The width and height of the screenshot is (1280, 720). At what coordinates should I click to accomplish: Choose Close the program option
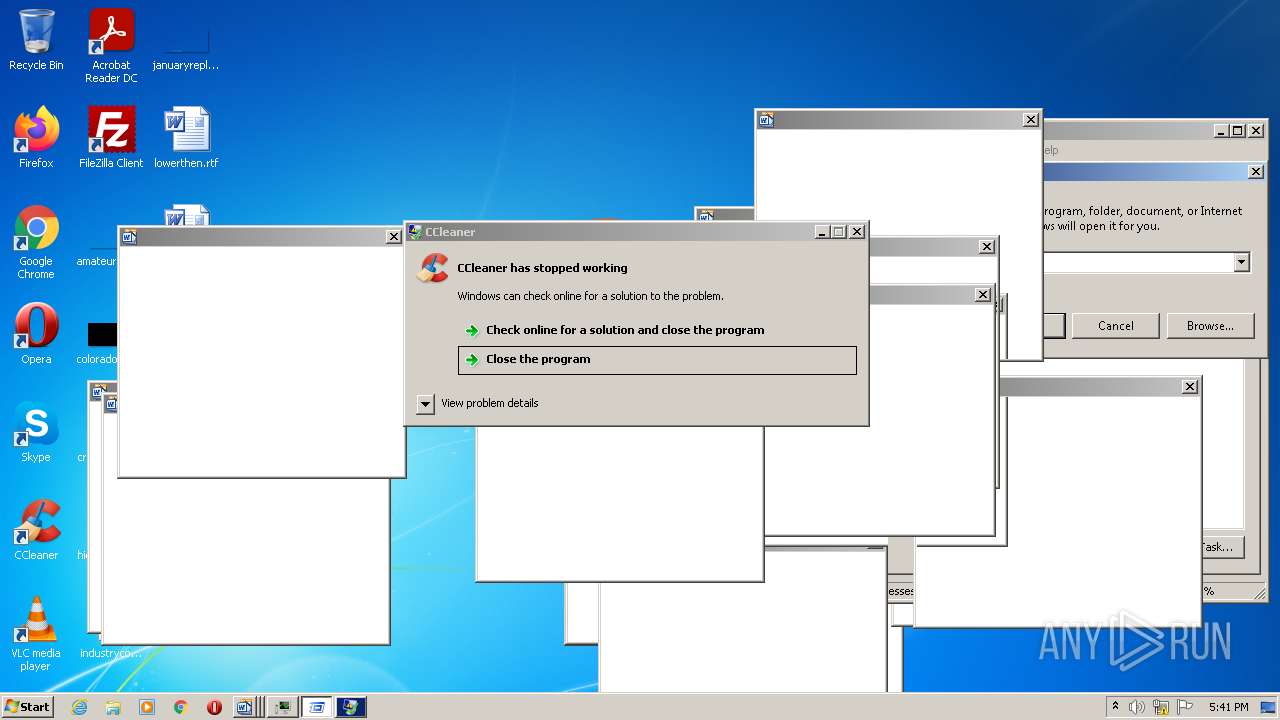tap(657, 360)
